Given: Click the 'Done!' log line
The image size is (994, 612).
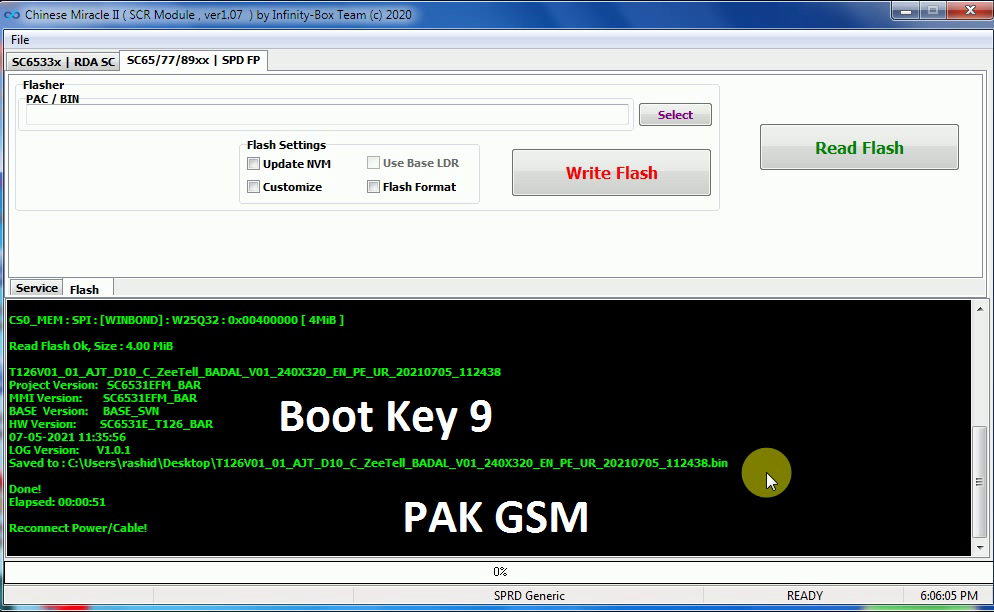Looking at the screenshot, I should click(25, 489).
